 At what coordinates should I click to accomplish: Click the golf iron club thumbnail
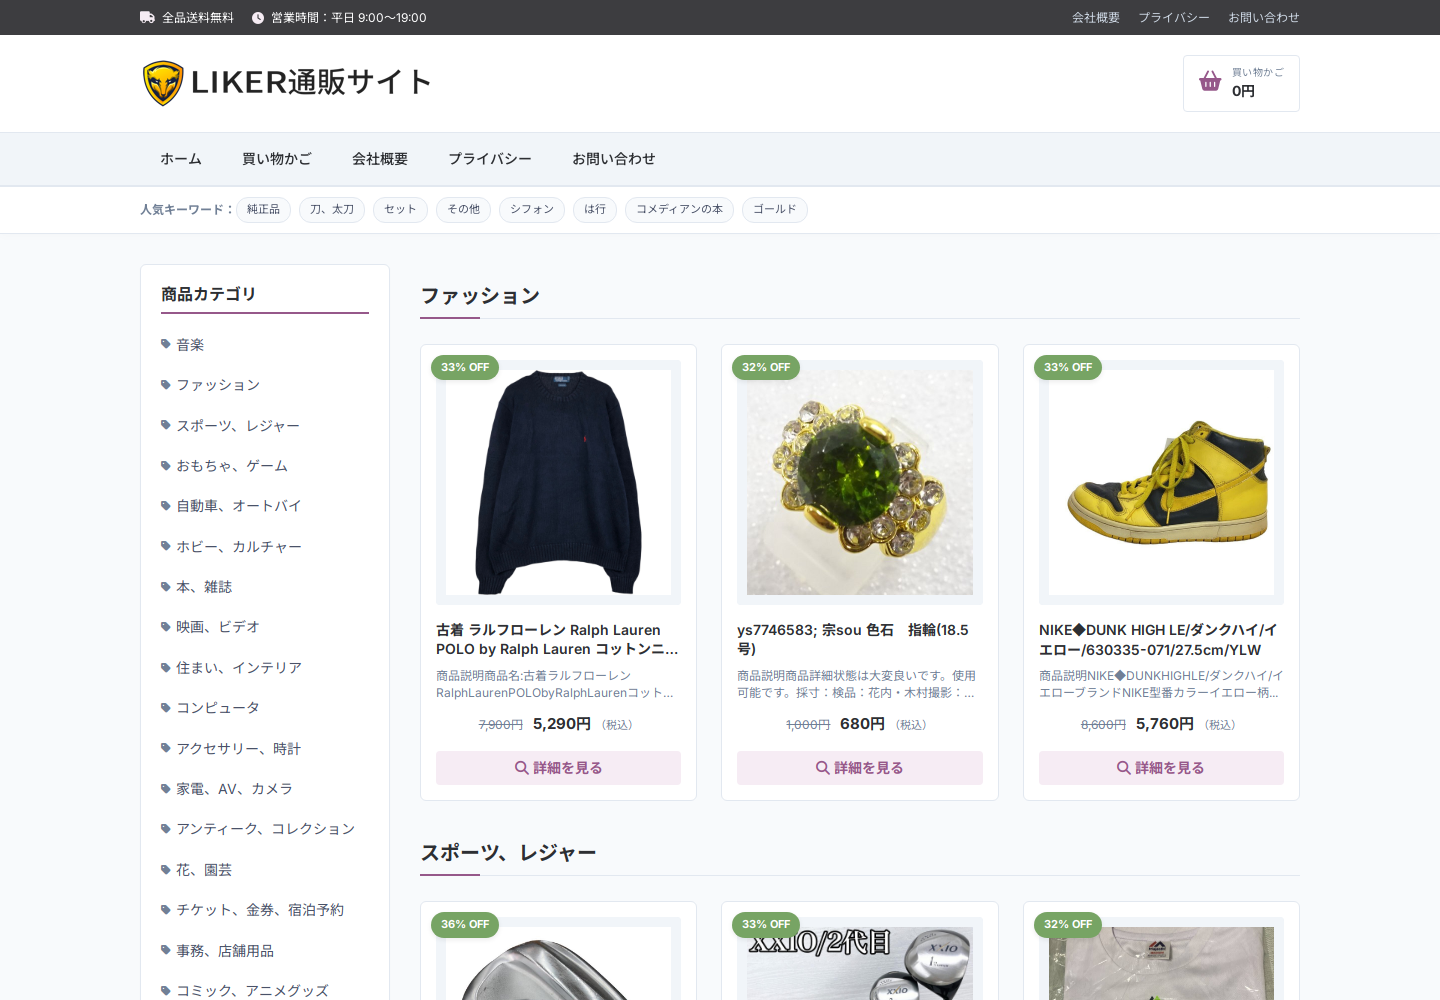pos(558,964)
